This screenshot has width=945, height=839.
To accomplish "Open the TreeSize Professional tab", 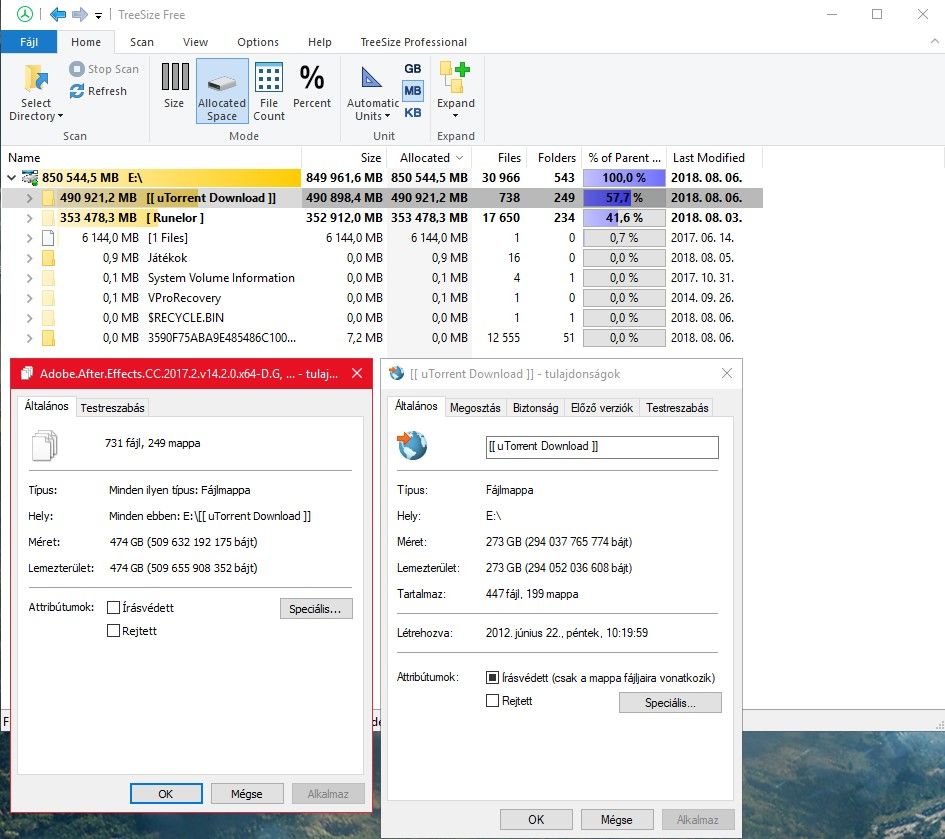I will (x=413, y=42).
